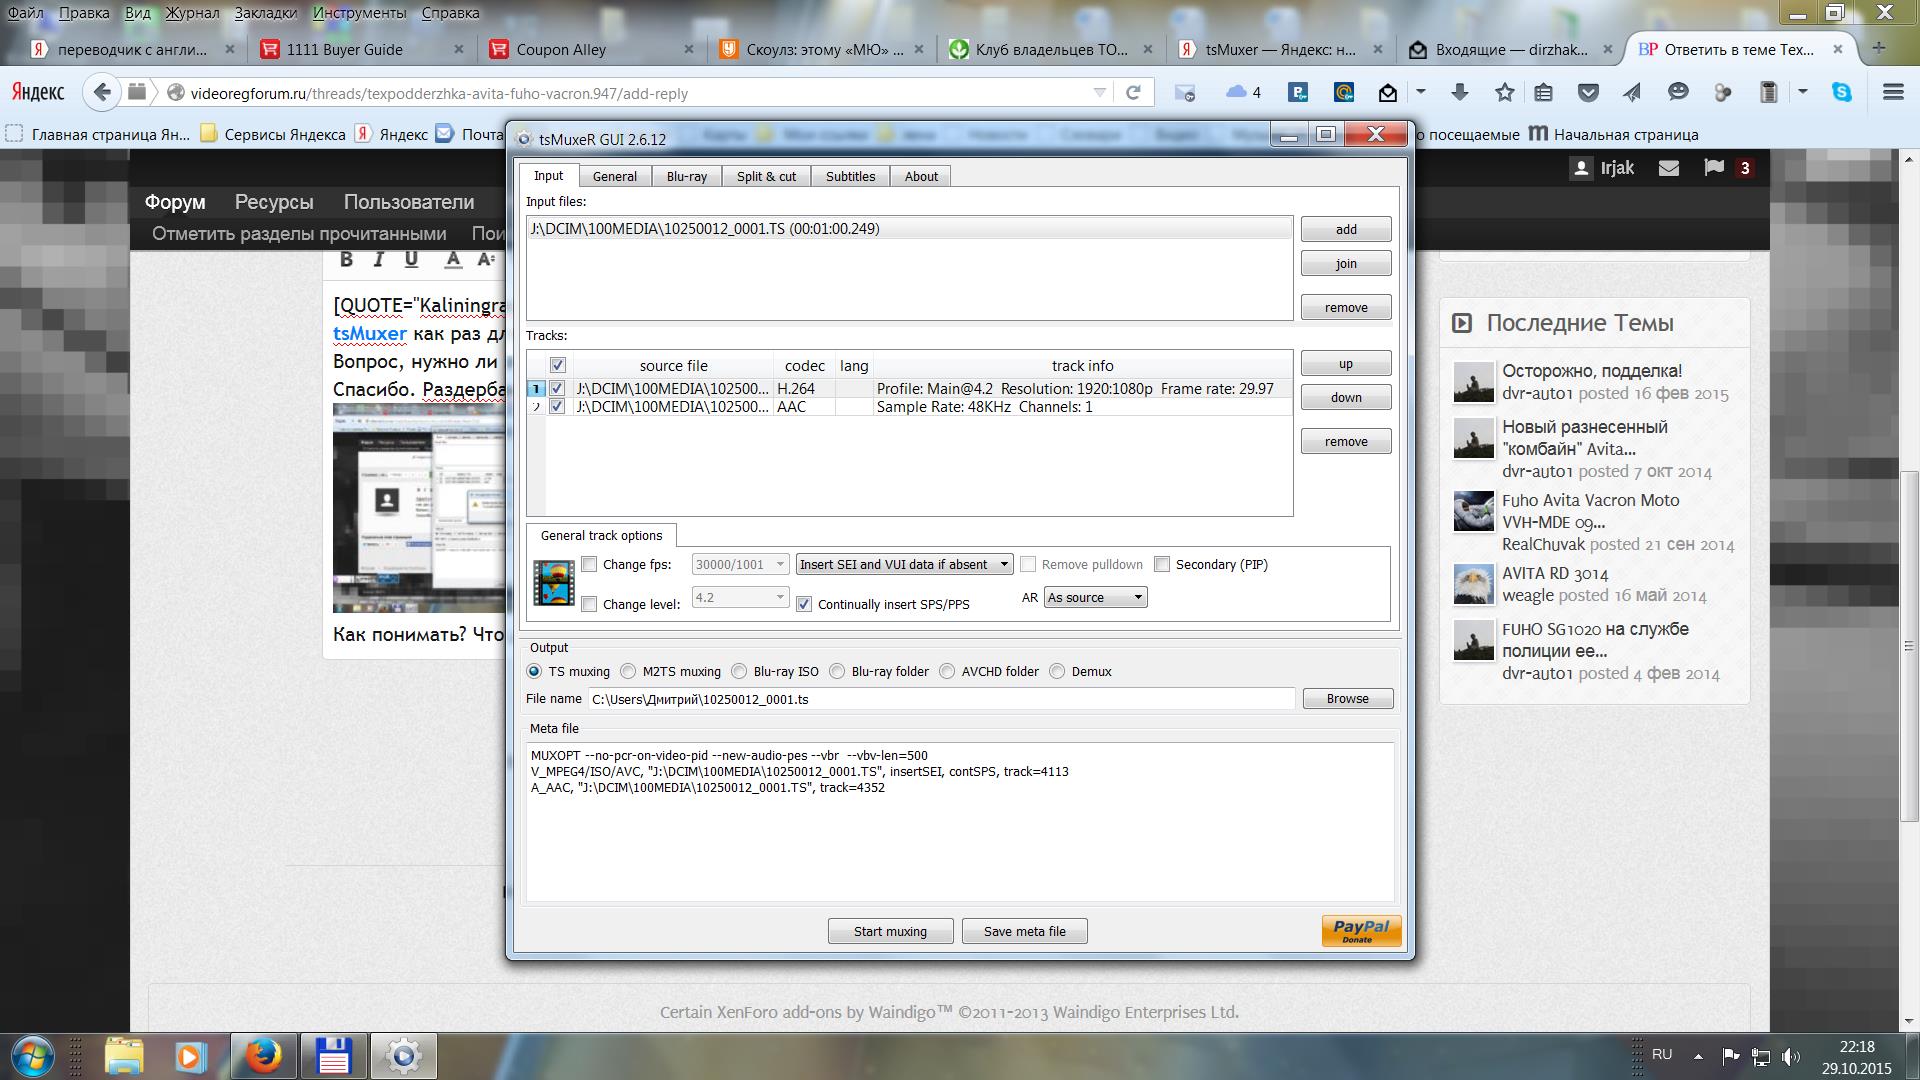
Task: Open forum inbox envelope icon
Action: tap(1669, 168)
